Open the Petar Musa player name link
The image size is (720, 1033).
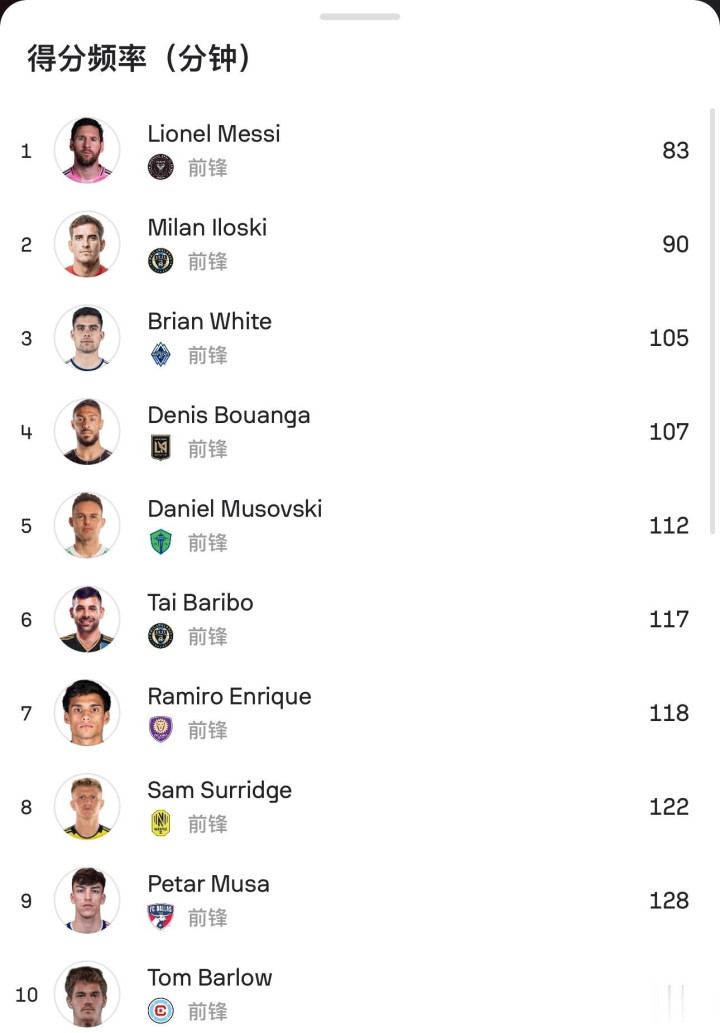[x=208, y=884]
